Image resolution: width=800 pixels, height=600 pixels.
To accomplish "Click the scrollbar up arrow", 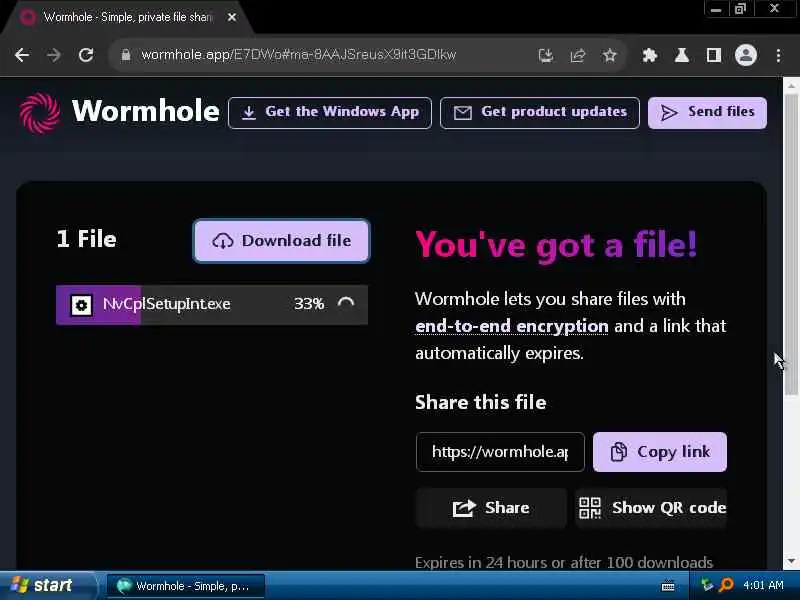I will click(x=791, y=86).
